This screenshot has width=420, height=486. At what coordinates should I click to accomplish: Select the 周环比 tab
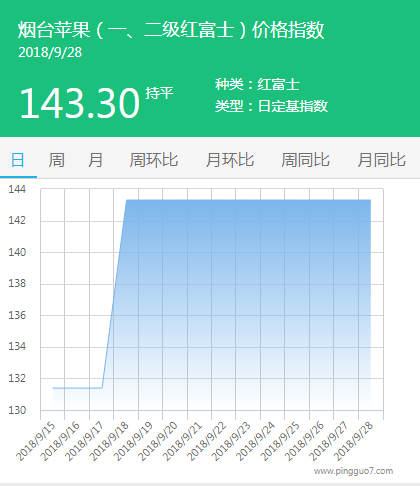point(154,160)
